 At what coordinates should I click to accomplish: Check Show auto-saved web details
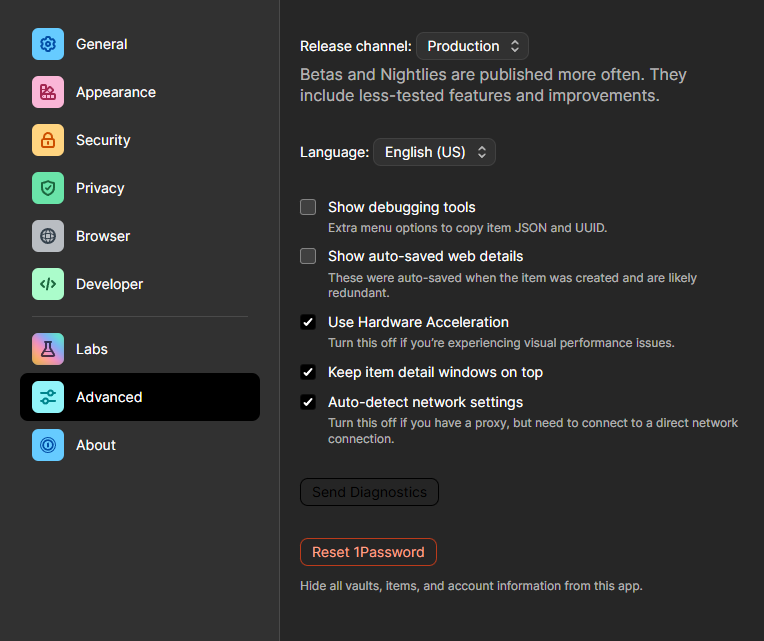pyautogui.click(x=308, y=256)
